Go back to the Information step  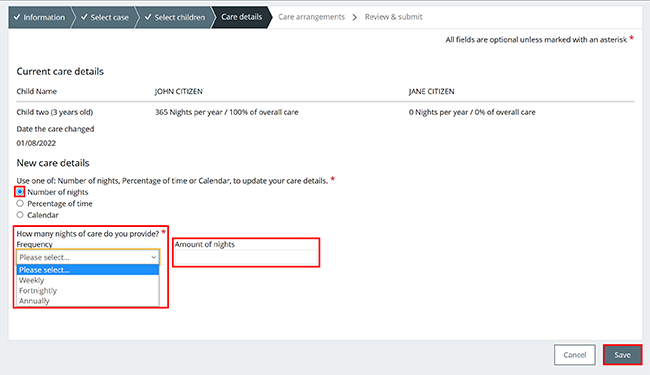click(x=39, y=17)
